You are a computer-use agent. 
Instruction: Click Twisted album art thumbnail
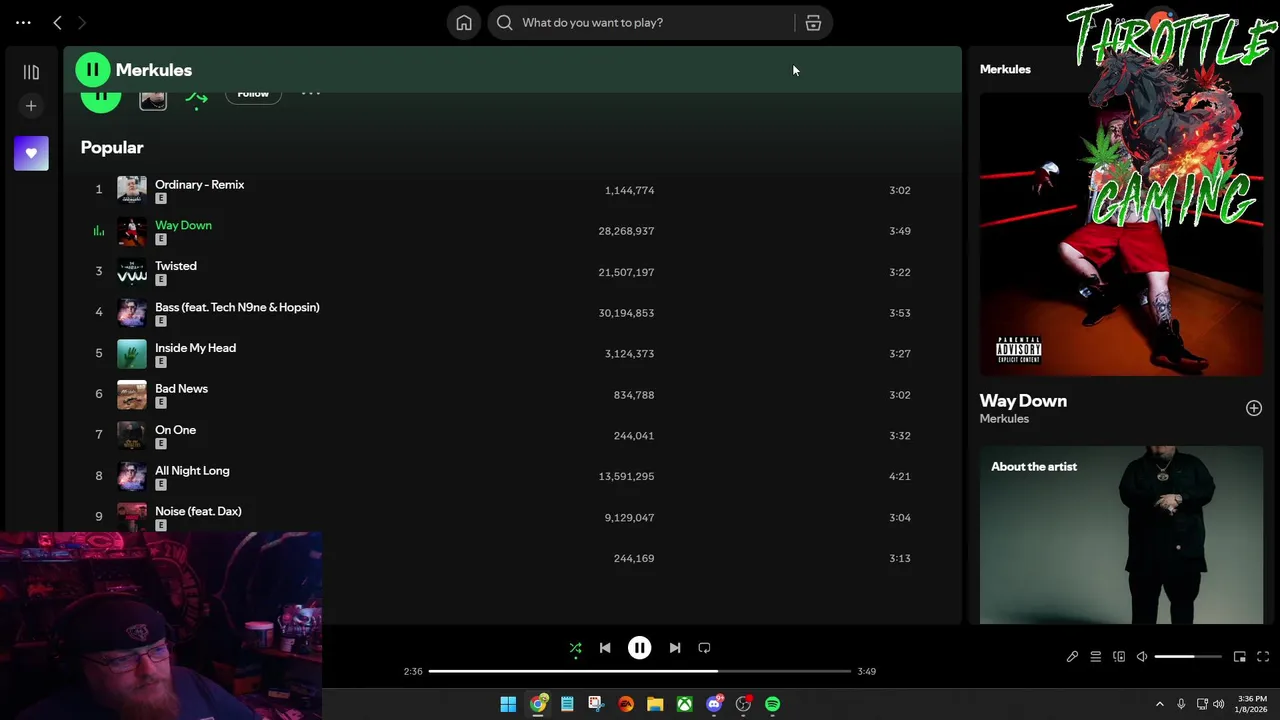coord(132,272)
